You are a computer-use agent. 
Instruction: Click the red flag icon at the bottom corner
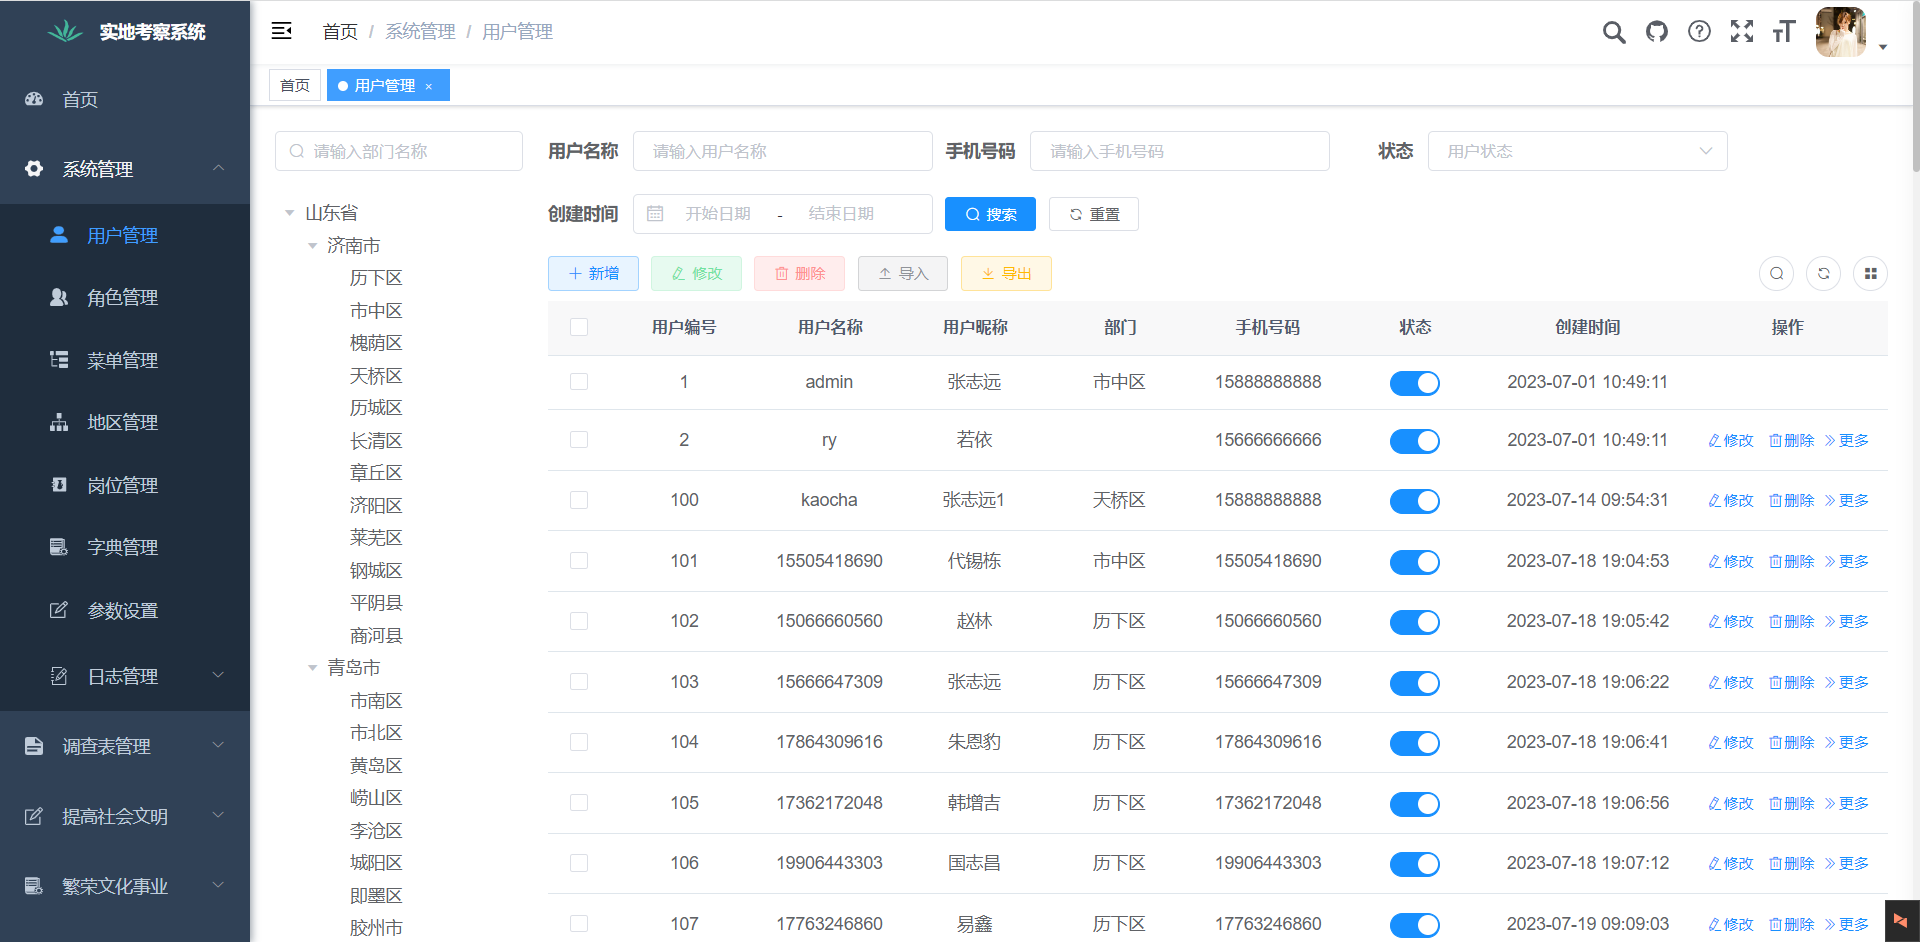[1900, 920]
